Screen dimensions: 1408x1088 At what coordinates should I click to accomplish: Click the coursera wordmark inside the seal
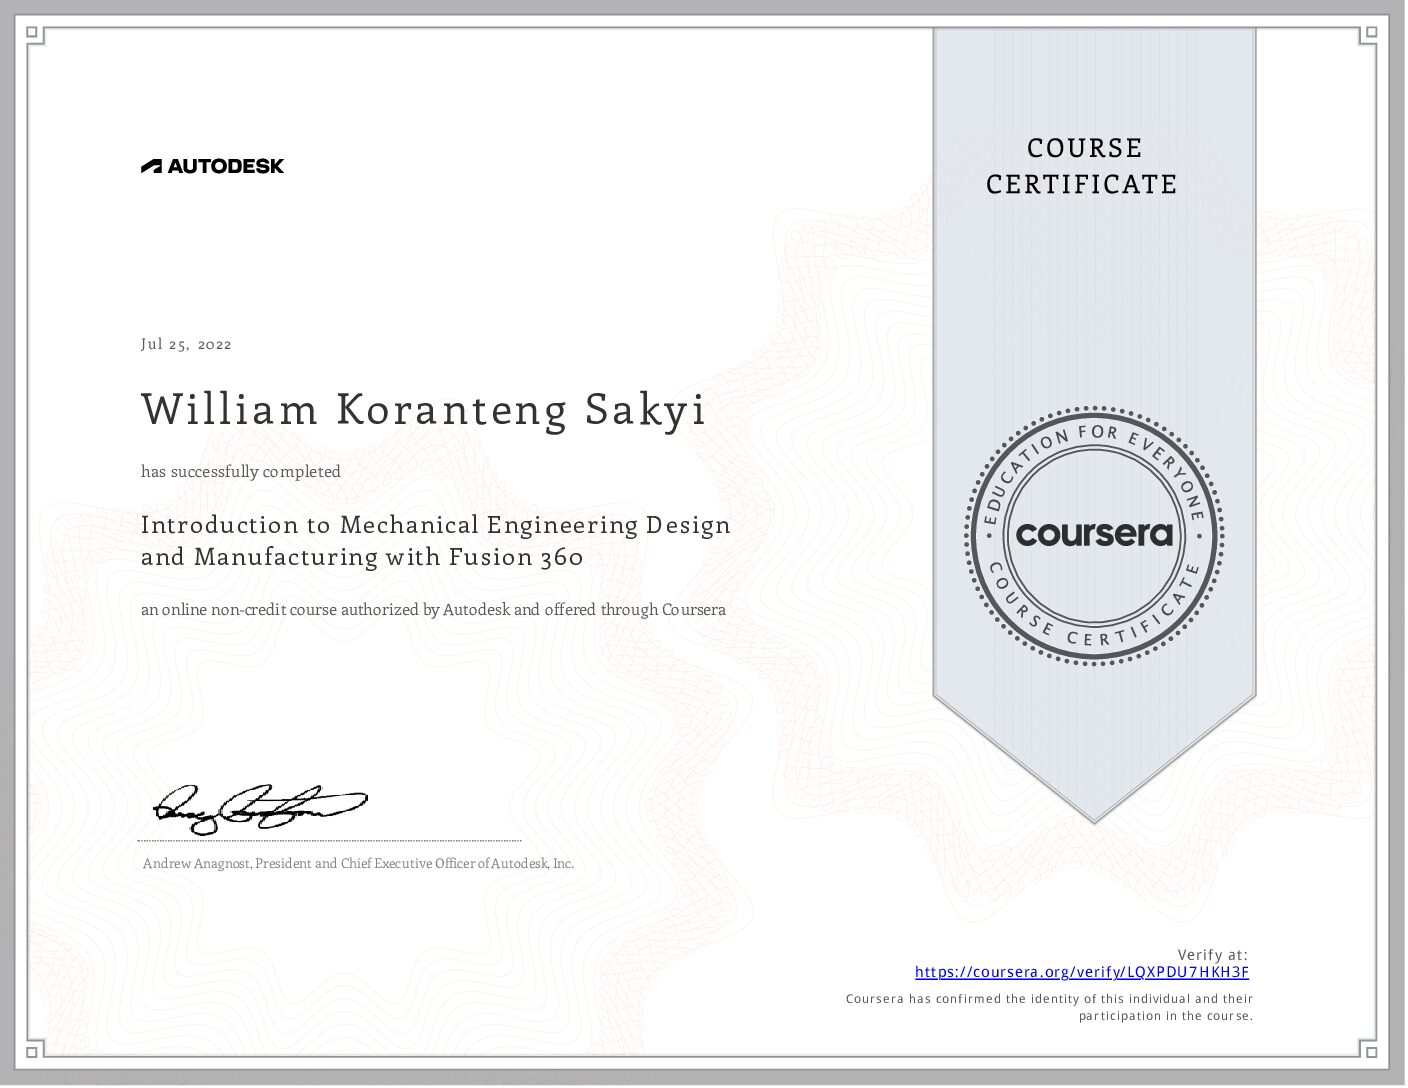click(x=1094, y=534)
